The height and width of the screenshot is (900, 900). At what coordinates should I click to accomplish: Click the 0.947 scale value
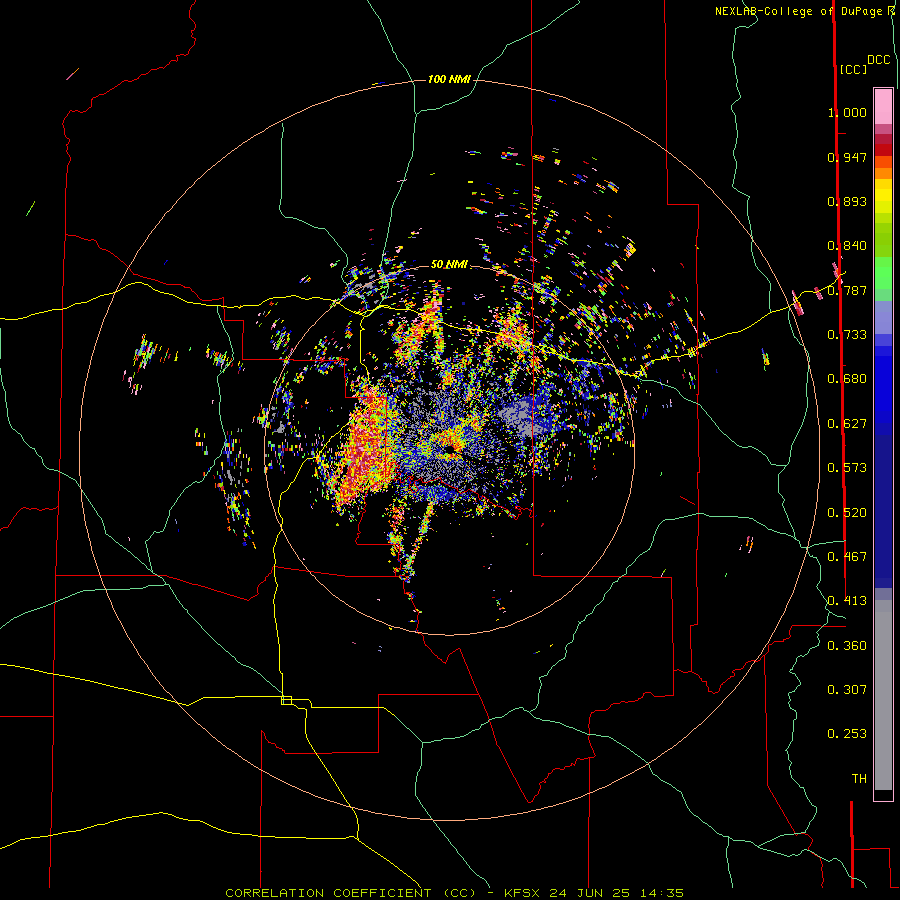847,157
